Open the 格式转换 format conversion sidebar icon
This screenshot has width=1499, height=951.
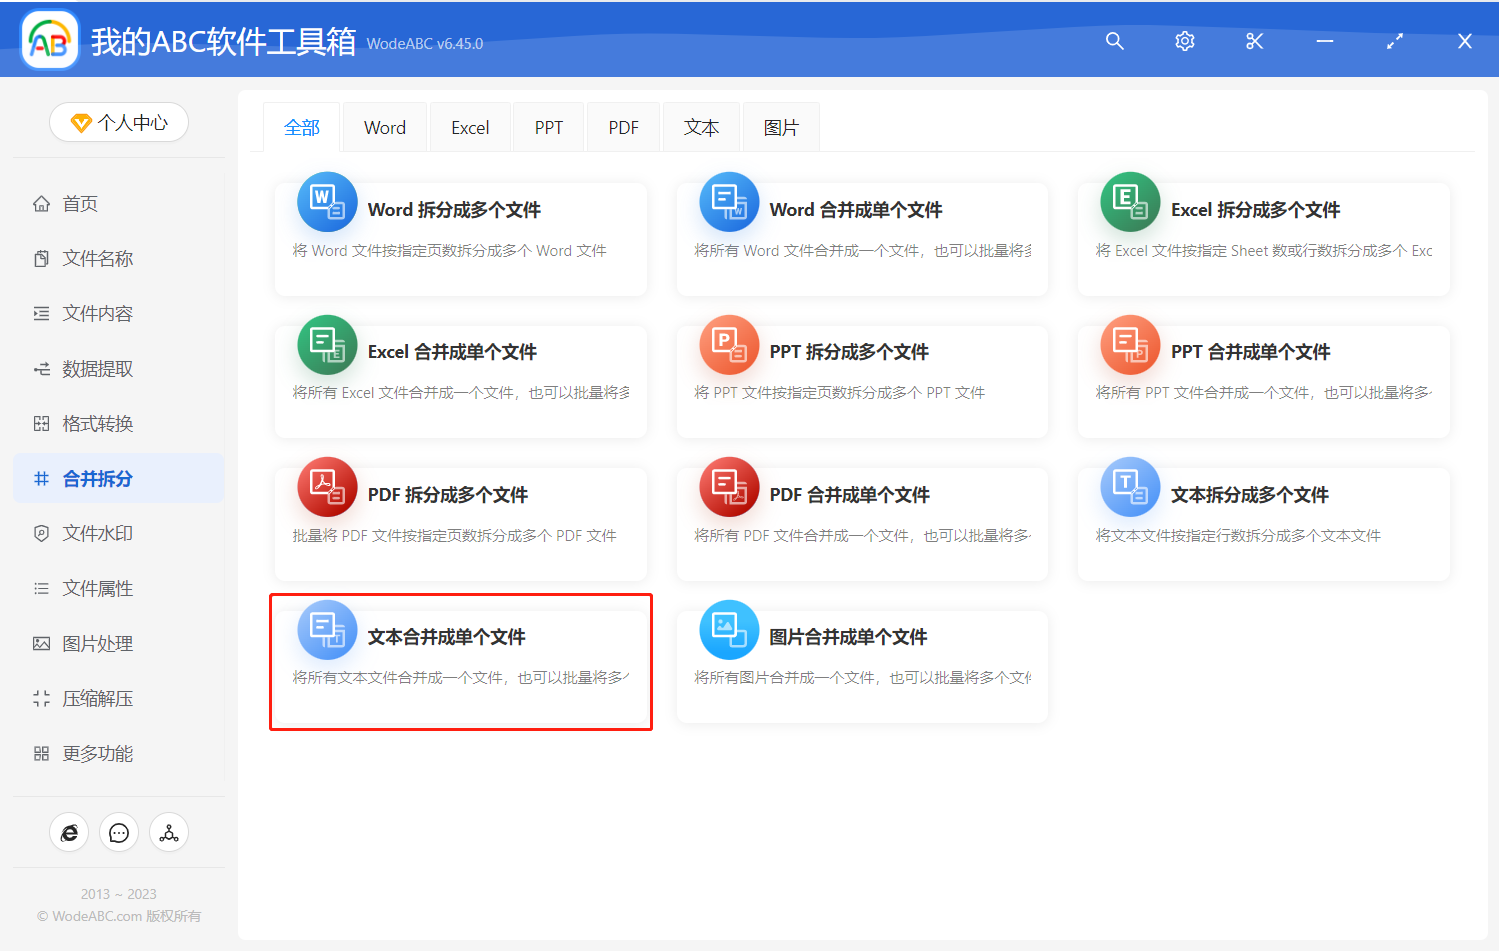click(41, 423)
